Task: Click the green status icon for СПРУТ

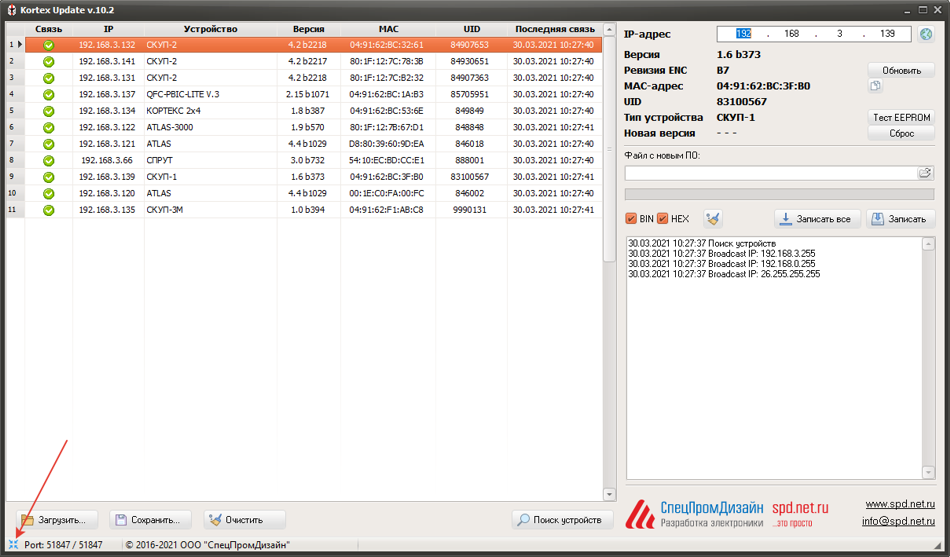Action: pos(48,160)
